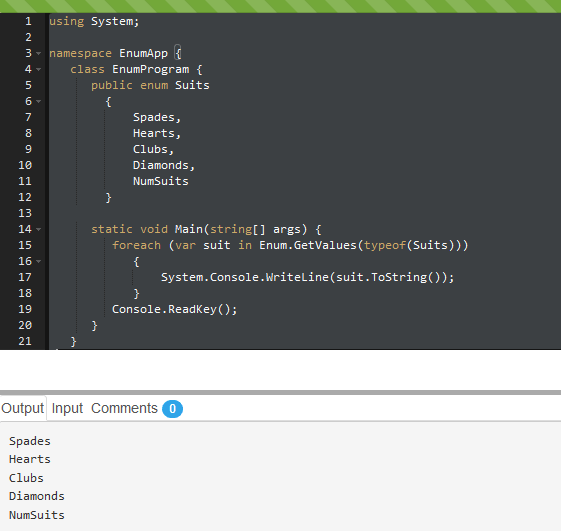Click the gray divider bar above output tabs
Viewport: 561px width, 531px height.
280,393
